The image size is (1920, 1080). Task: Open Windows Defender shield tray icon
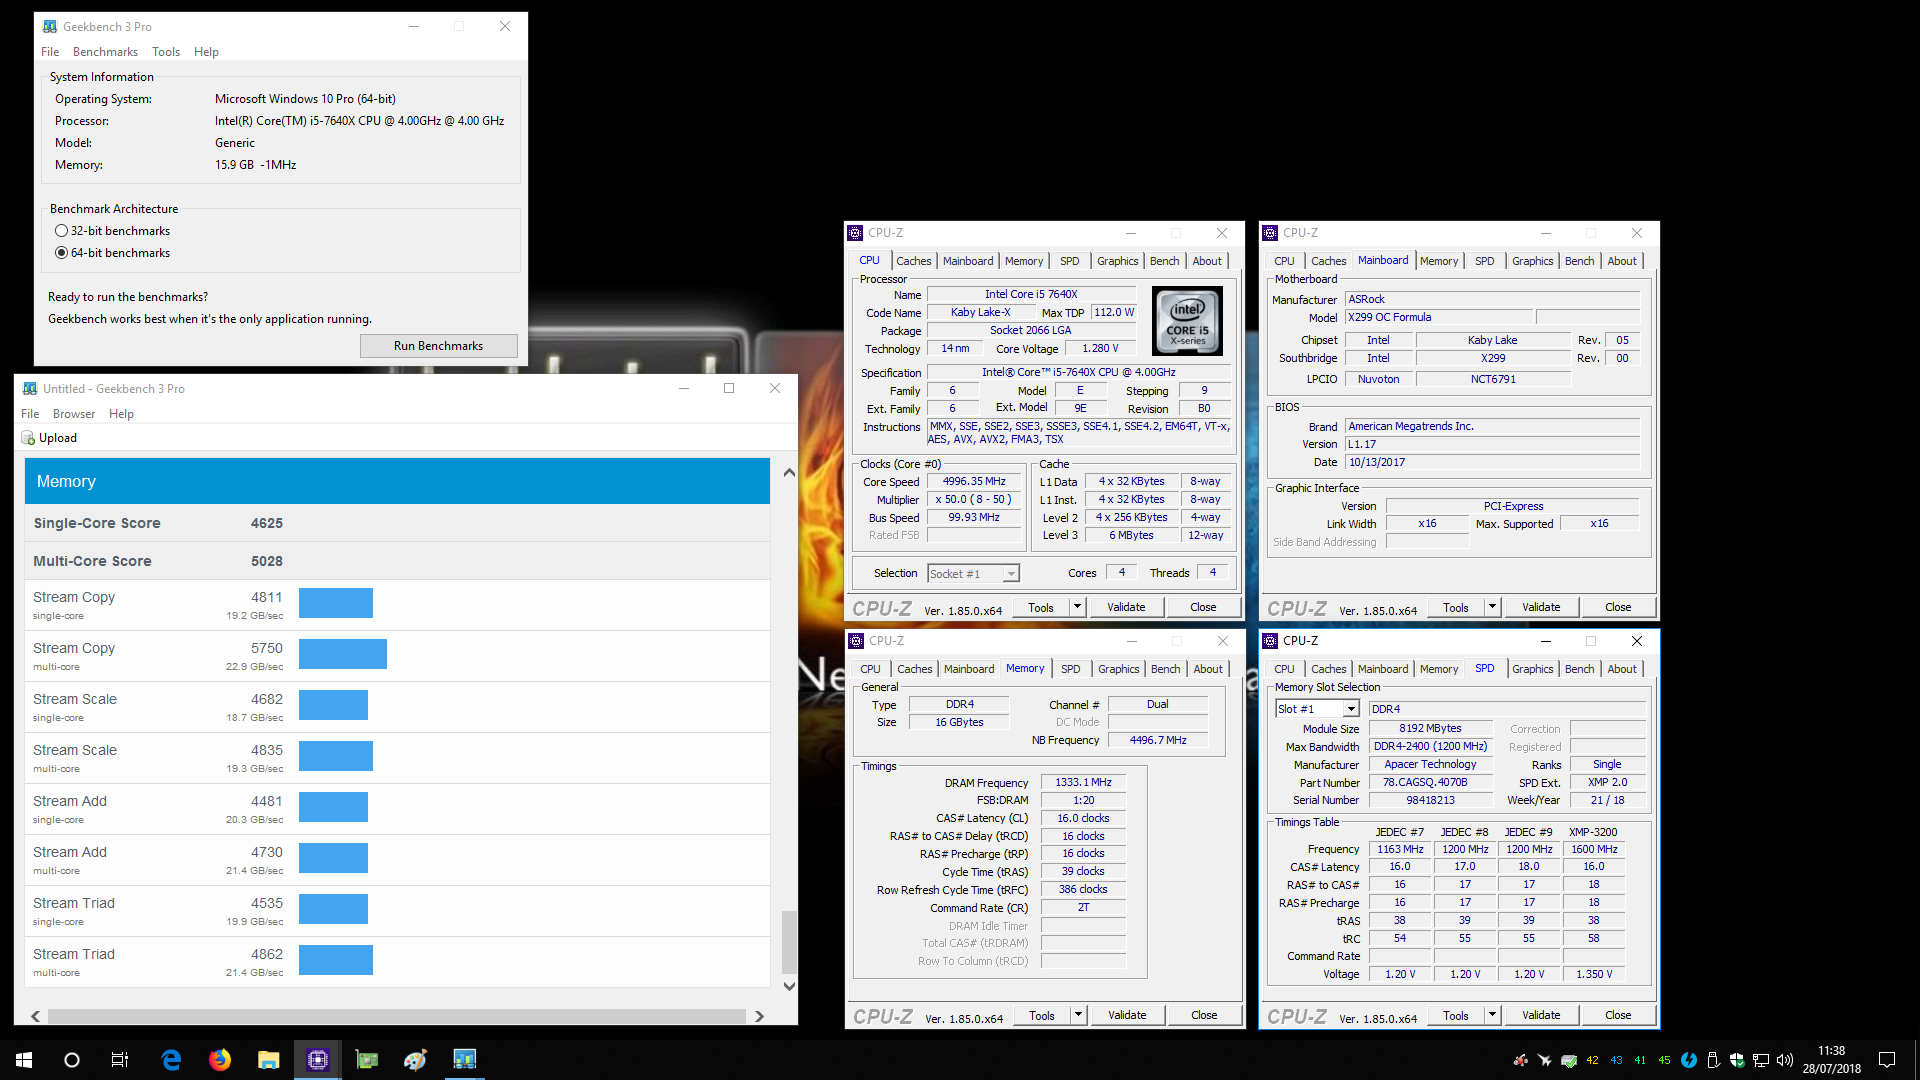[1737, 1060]
